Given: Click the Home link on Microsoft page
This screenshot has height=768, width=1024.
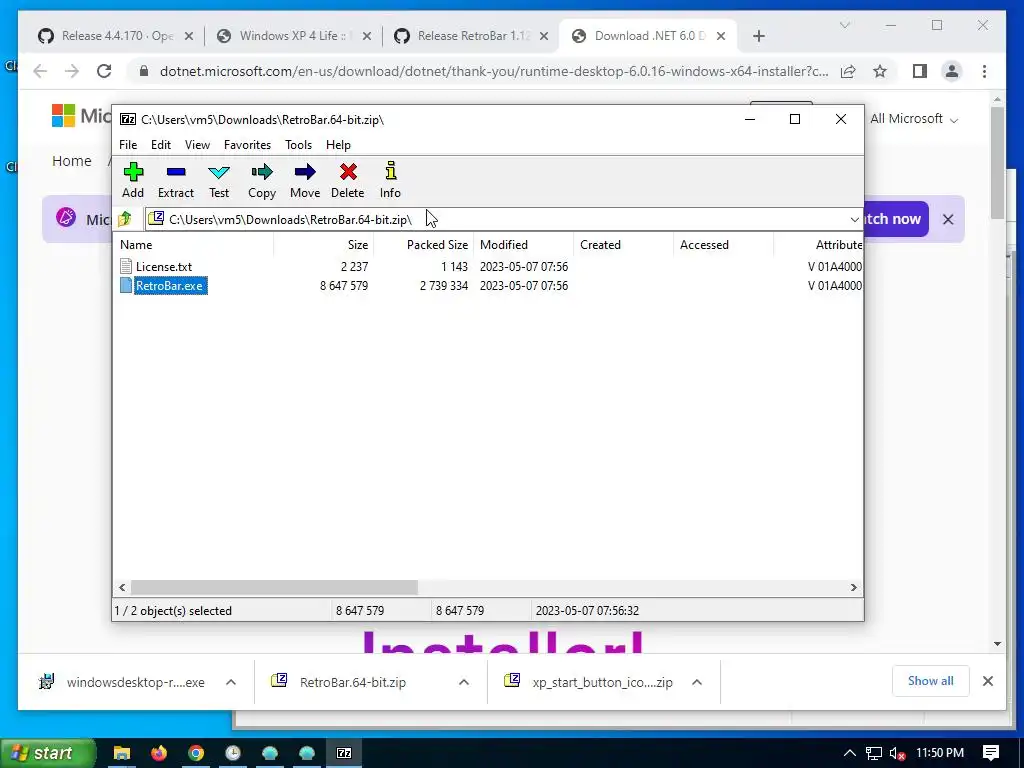Looking at the screenshot, I should click(72, 161).
